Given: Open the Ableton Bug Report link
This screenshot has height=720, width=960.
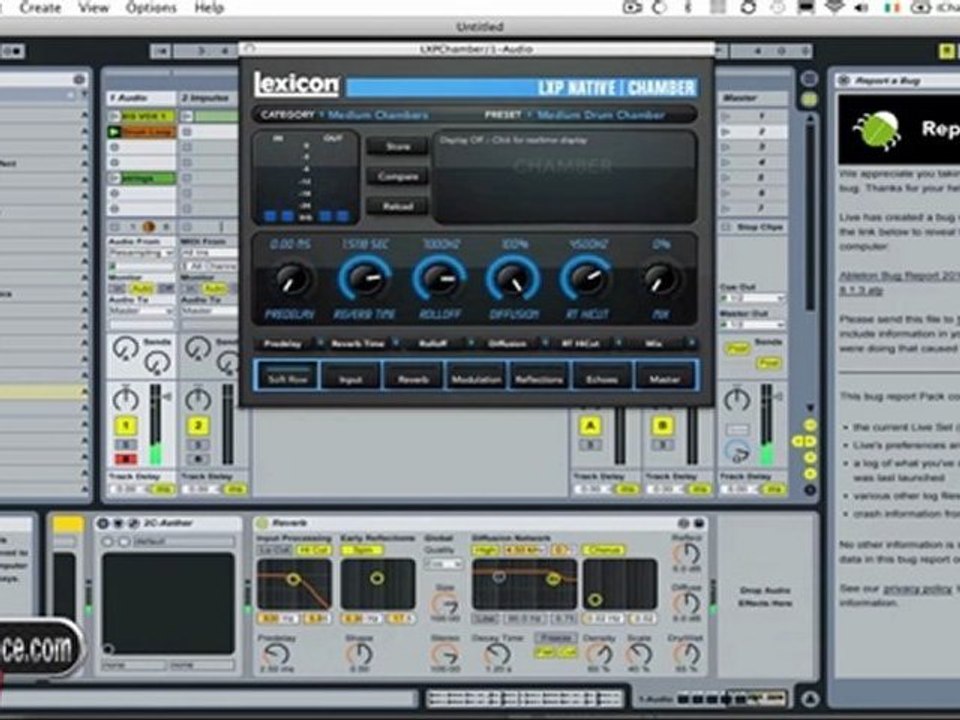Looking at the screenshot, I should tap(899, 283).
